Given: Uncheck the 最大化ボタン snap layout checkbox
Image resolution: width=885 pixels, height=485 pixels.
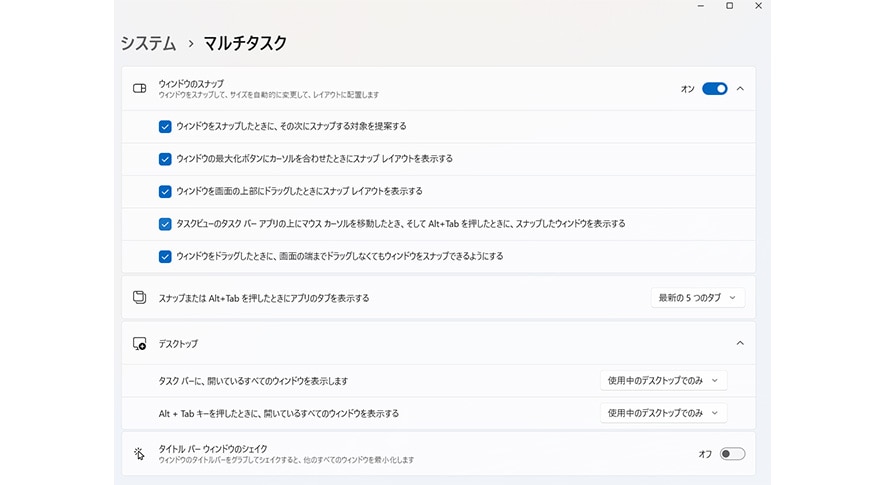Looking at the screenshot, I should [165, 159].
